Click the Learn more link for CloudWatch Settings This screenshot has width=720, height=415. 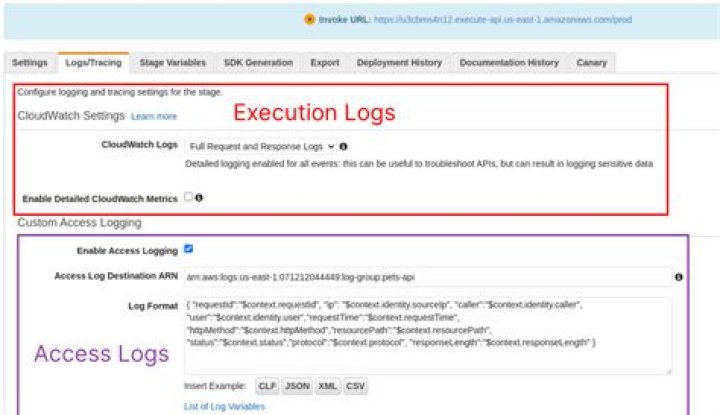click(154, 117)
